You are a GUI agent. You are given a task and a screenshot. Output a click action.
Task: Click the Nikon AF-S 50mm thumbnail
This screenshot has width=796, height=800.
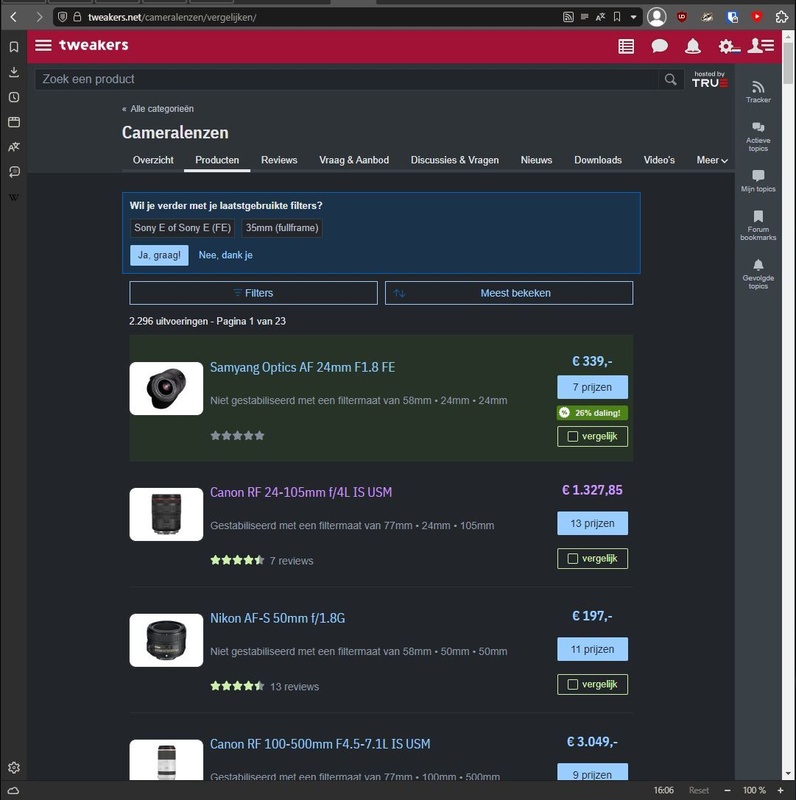tap(166, 640)
